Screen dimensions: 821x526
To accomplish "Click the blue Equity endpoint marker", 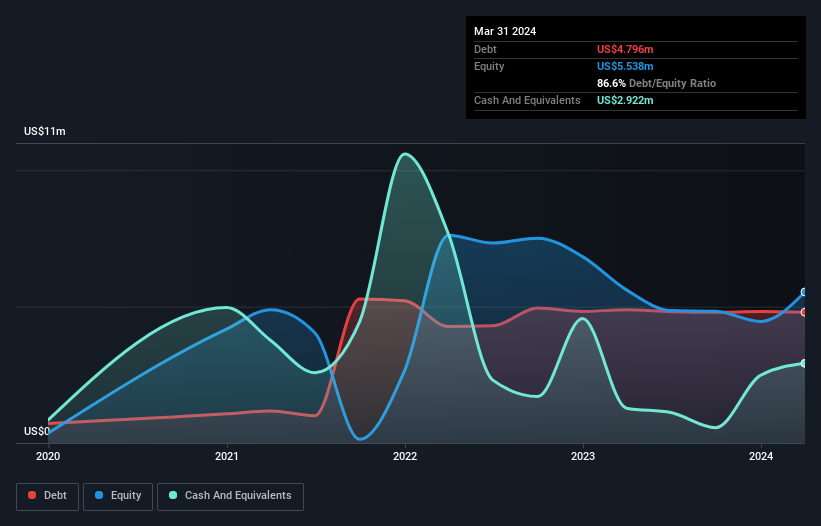I will (x=804, y=292).
